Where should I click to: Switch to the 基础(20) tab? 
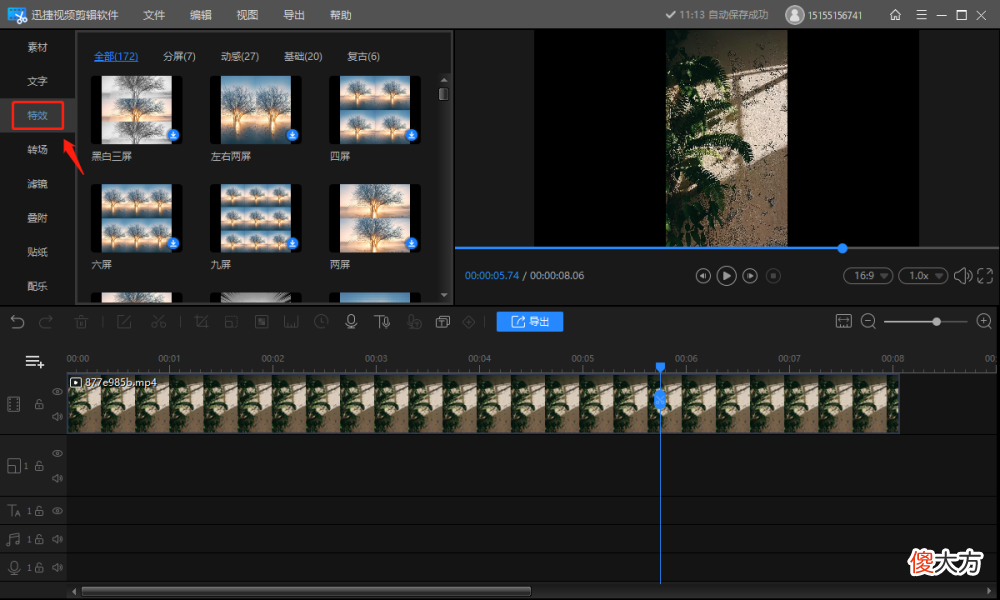coord(303,56)
